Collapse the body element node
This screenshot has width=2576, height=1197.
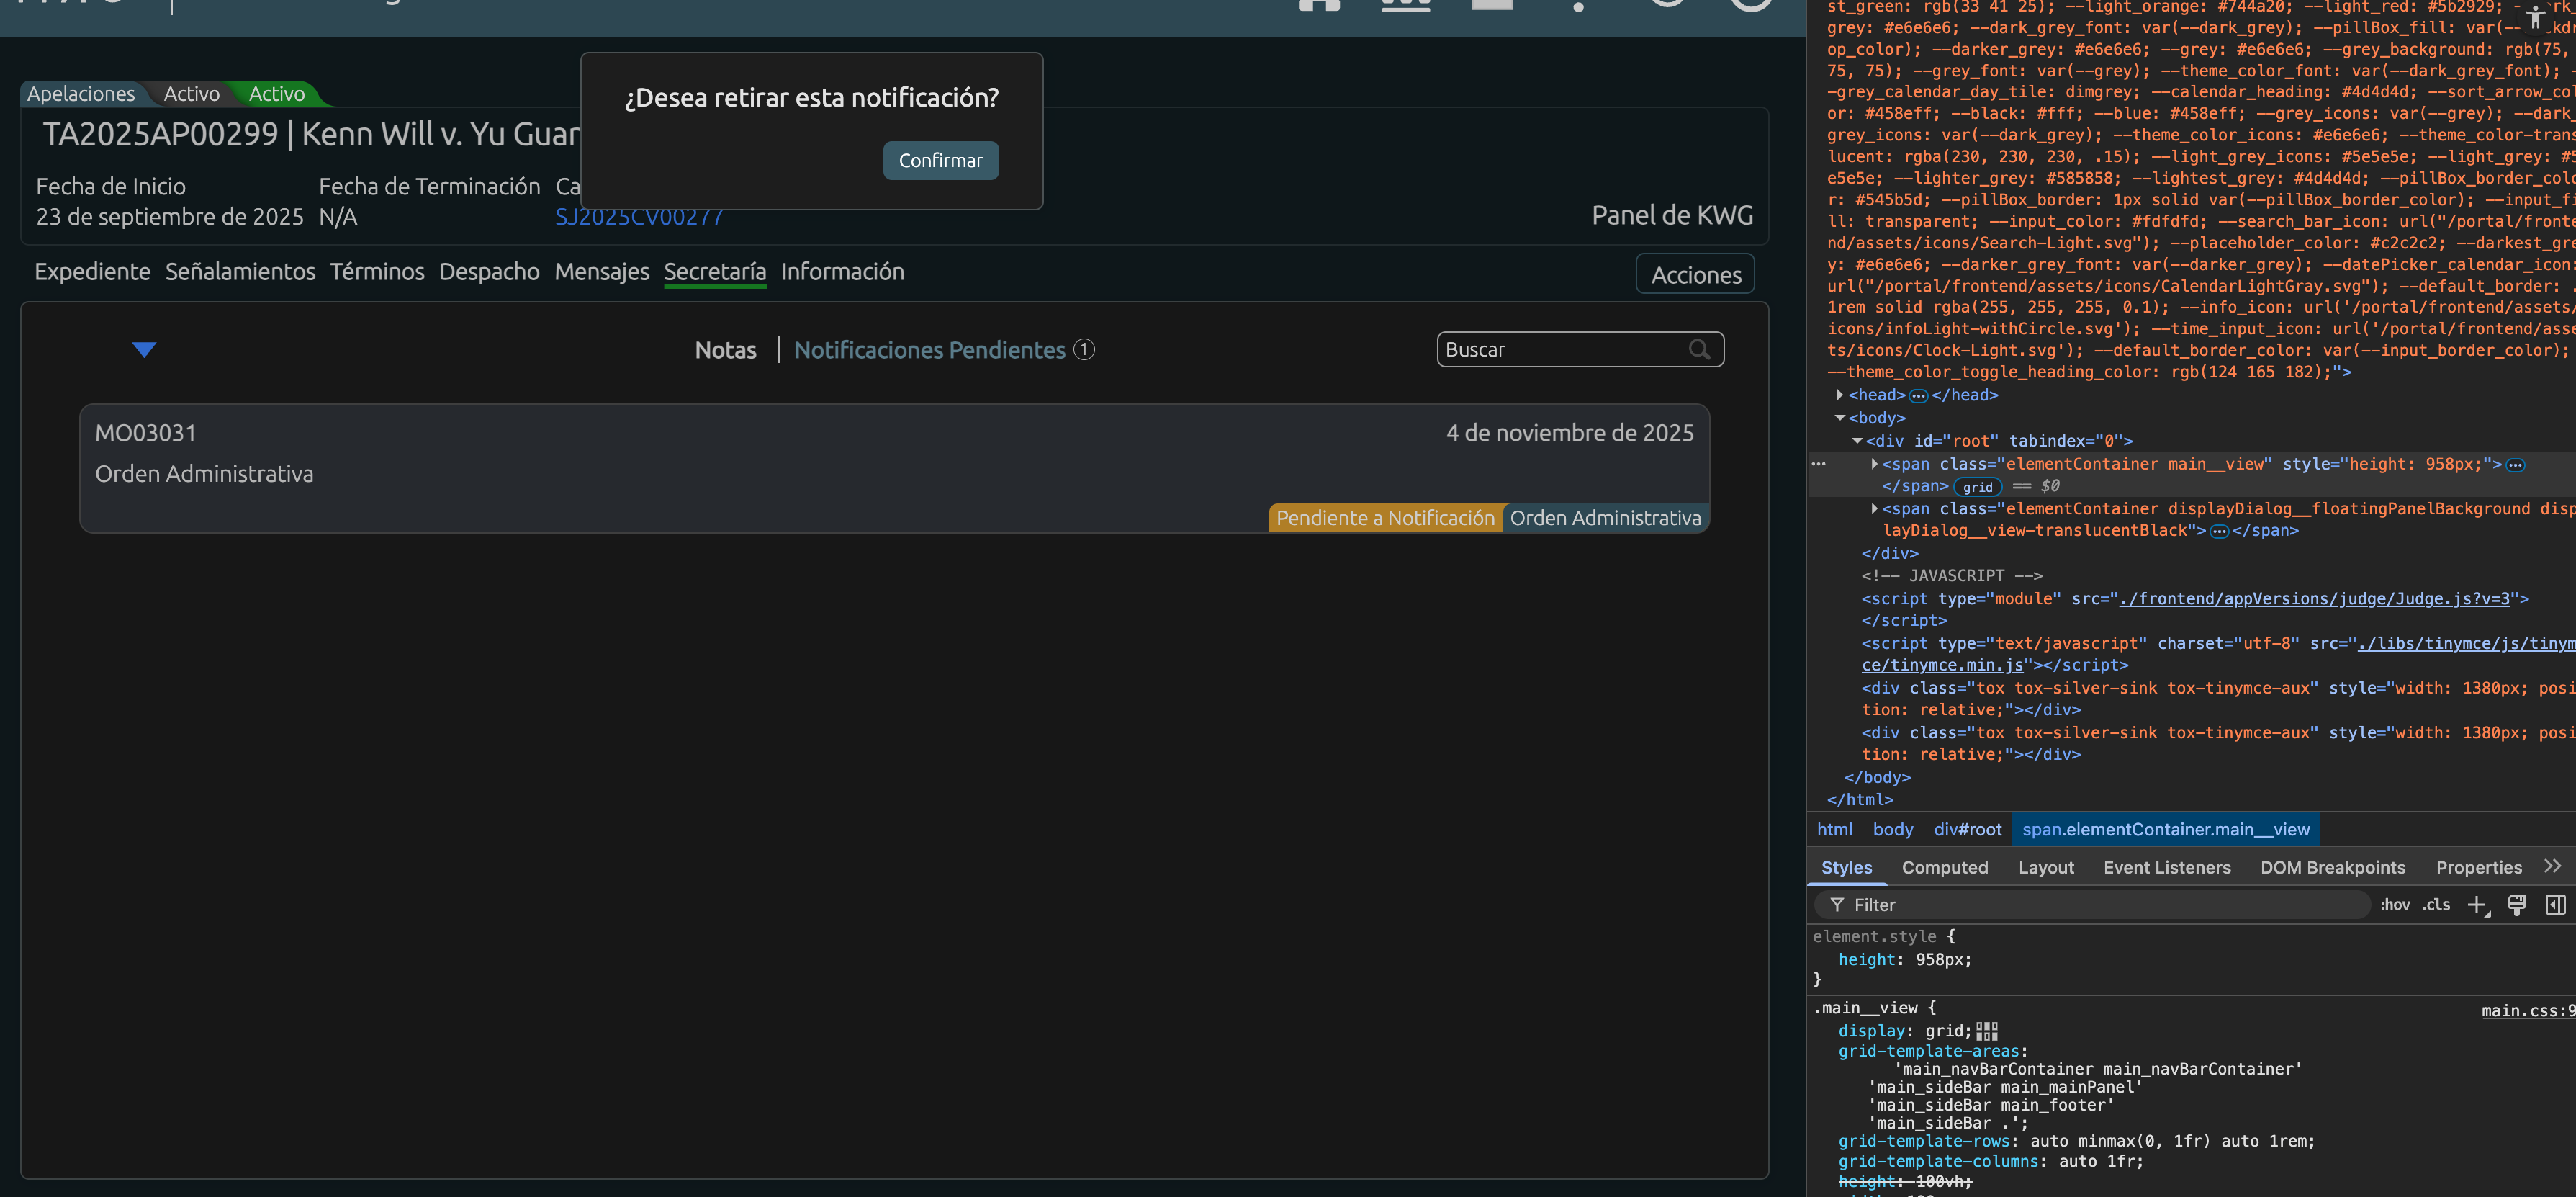[x=1840, y=418]
